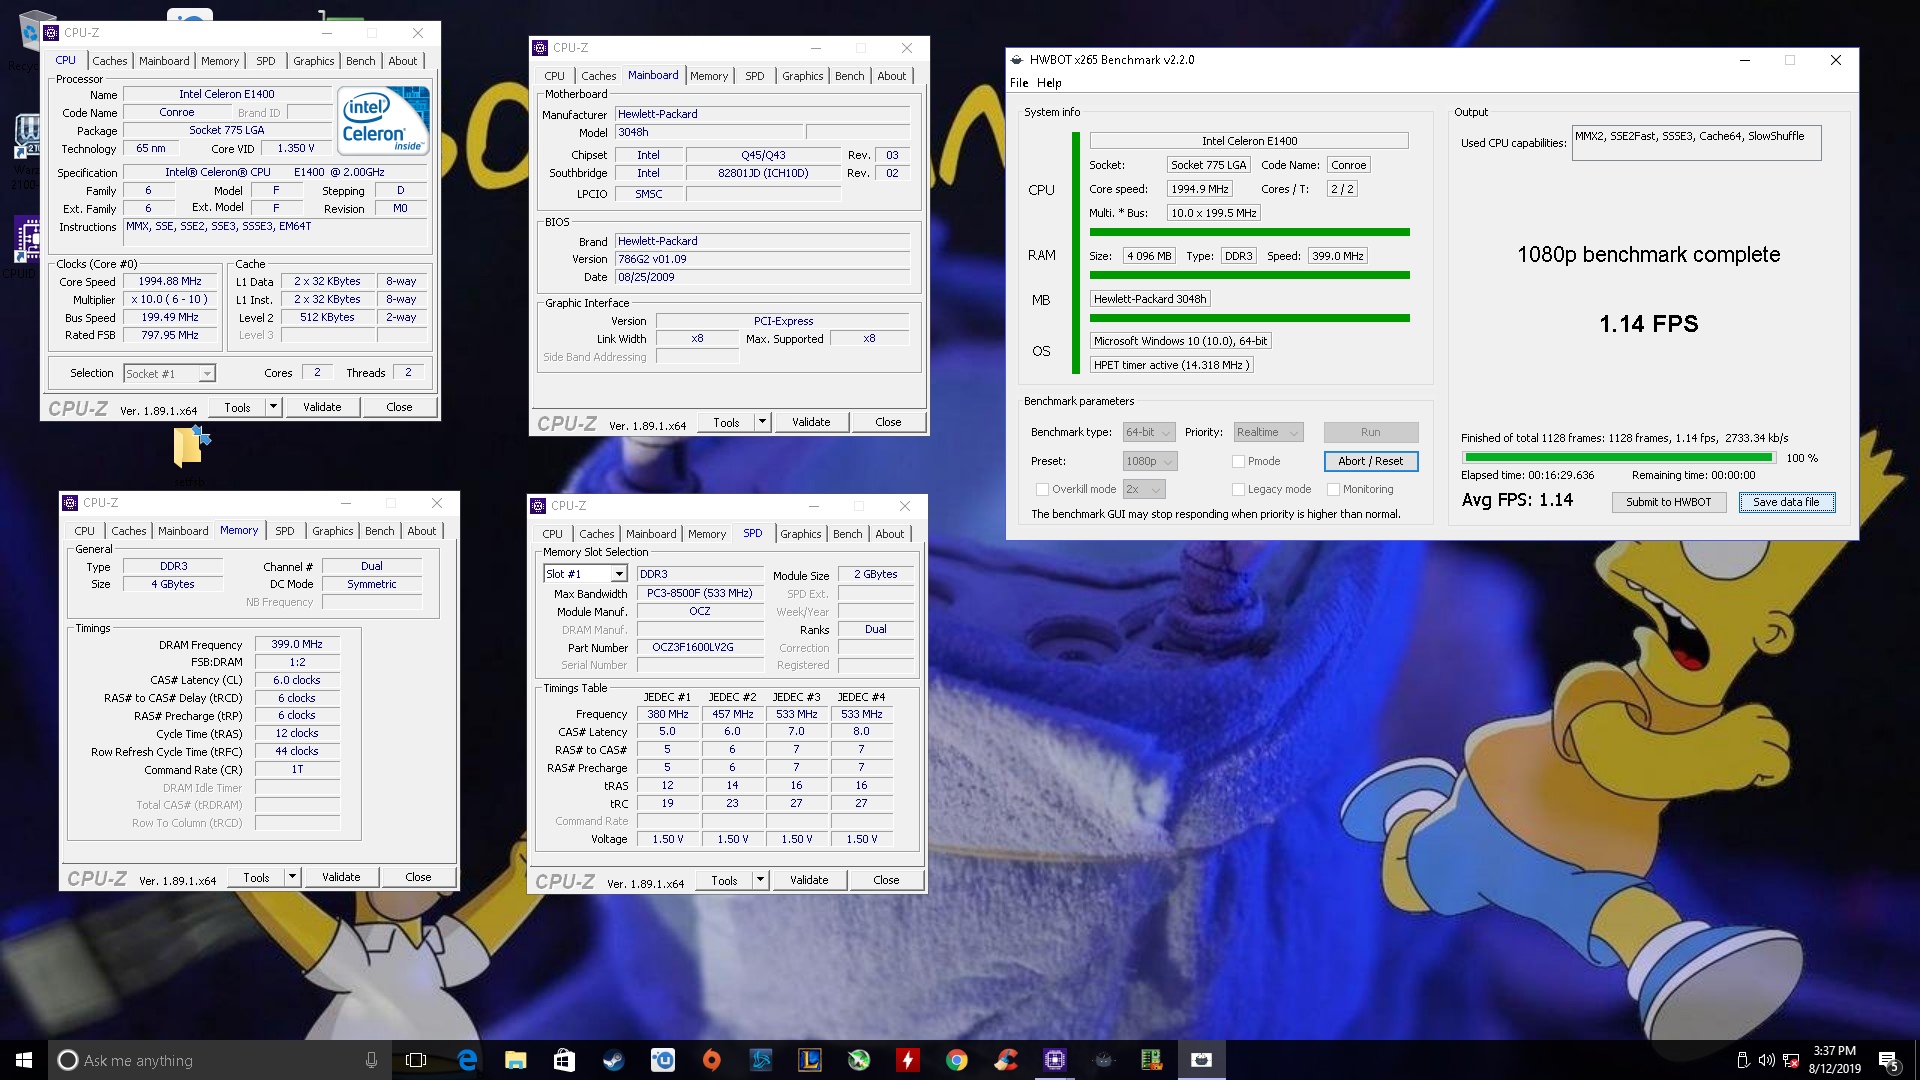The width and height of the screenshot is (1920, 1080).
Task: Click the 100% benchmark progress bar
Action: 1618,458
